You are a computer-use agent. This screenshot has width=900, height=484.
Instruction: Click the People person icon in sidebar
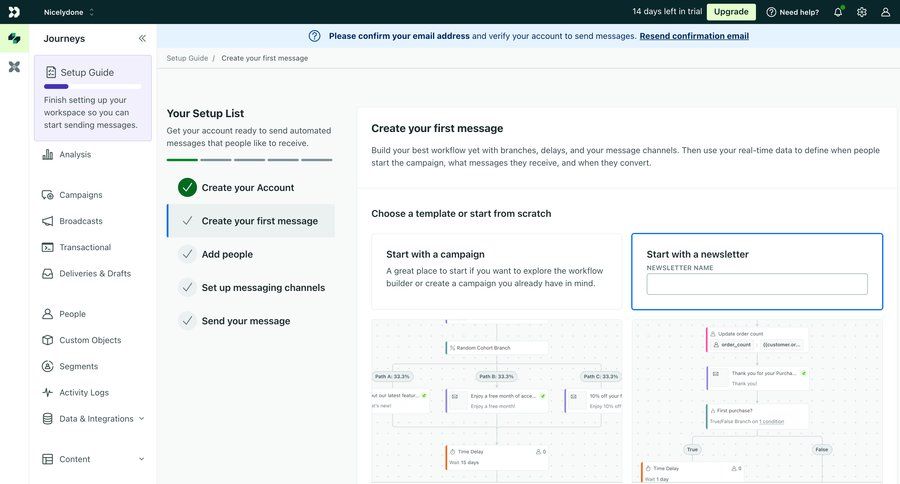click(48, 314)
